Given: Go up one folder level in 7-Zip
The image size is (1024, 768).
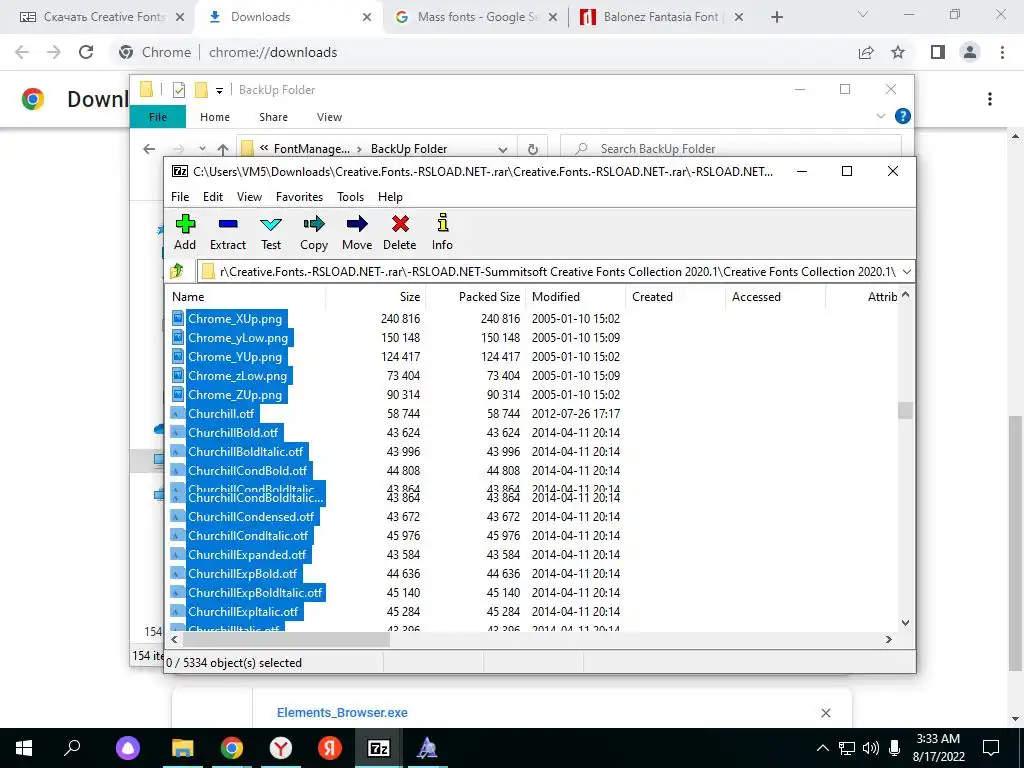Looking at the screenshot, I should click(x=177, y=271).
